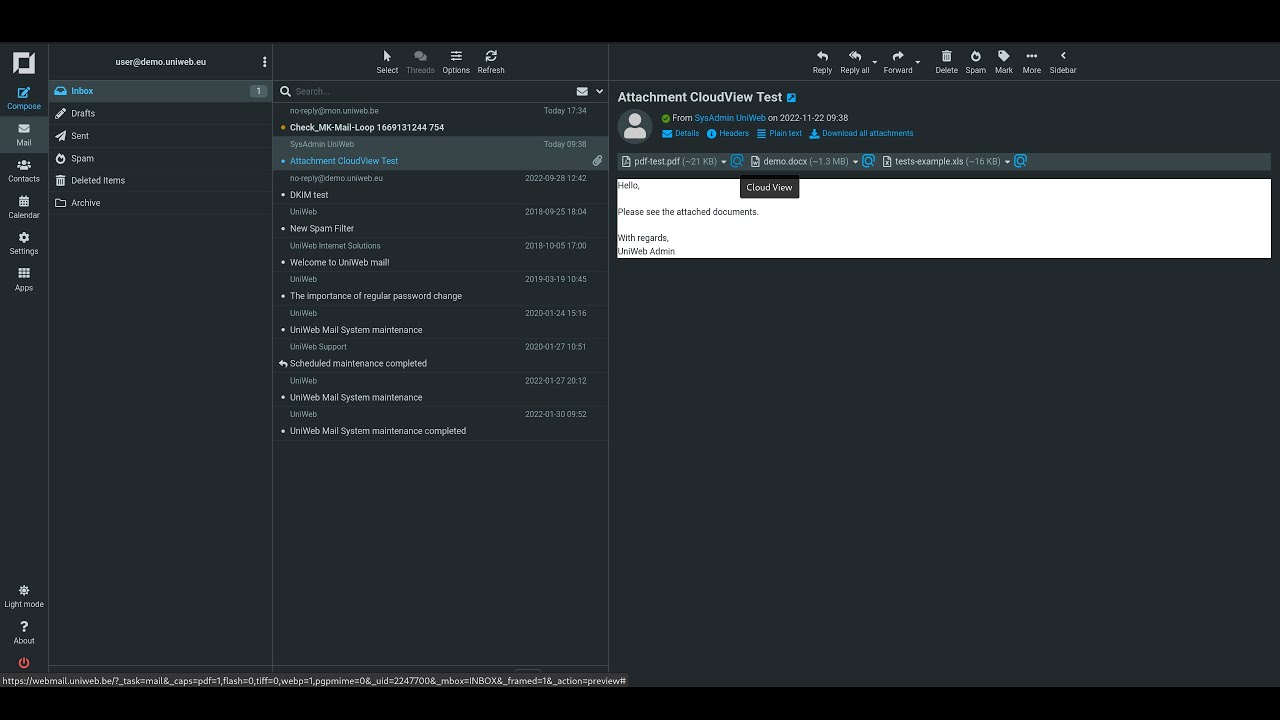Expand Reply all options arrow
Screen dimensions: 1280x720
[875, 62]
